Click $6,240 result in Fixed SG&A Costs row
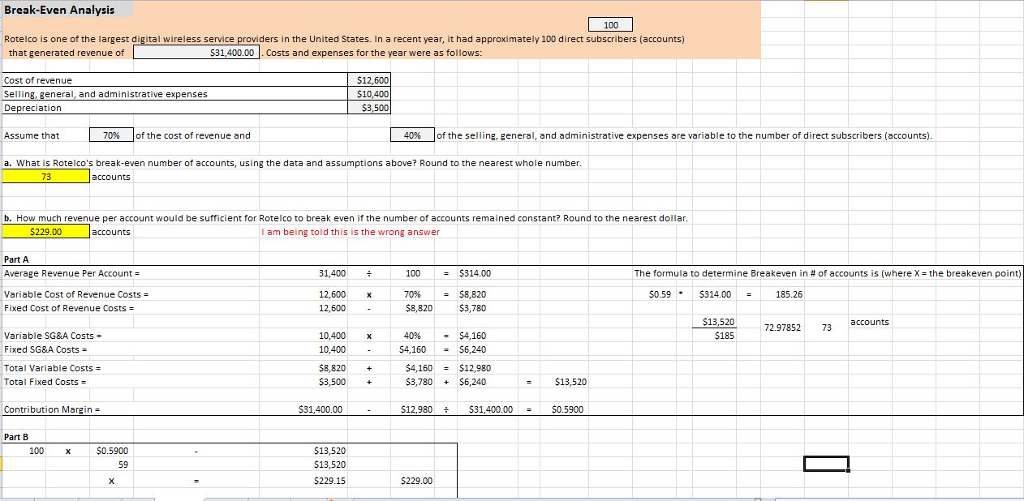The image size is (1024, 501). tap(473, 349)
